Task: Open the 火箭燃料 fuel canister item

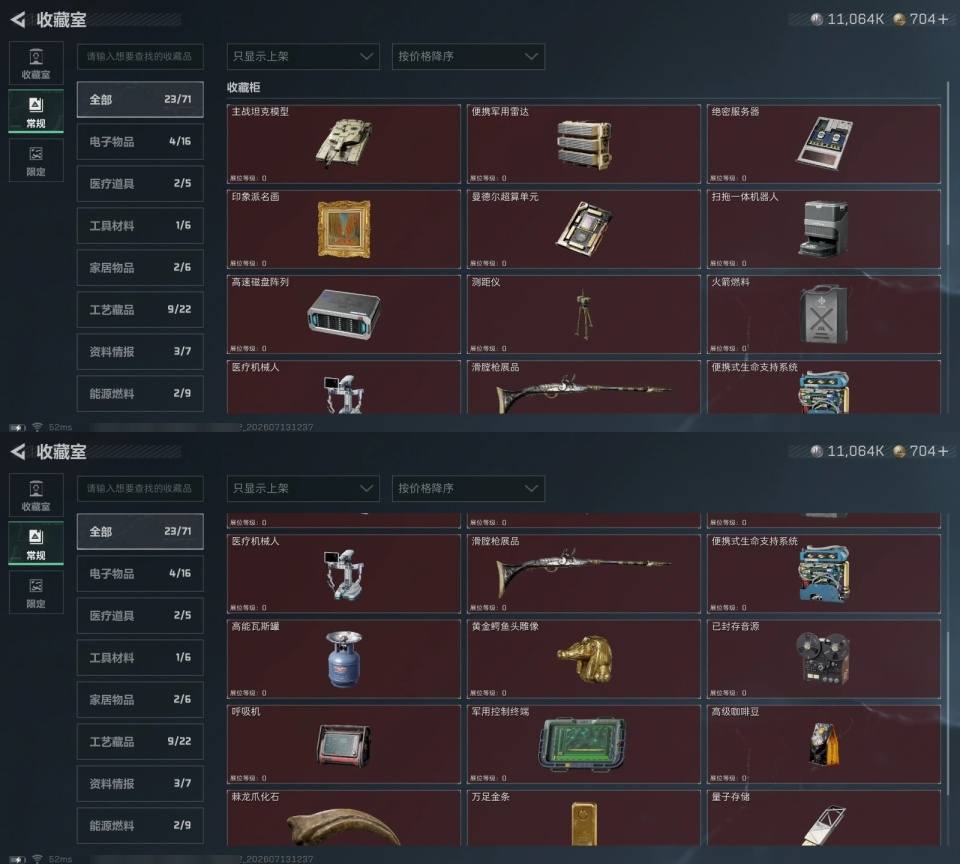Action: tap(823, 314)
